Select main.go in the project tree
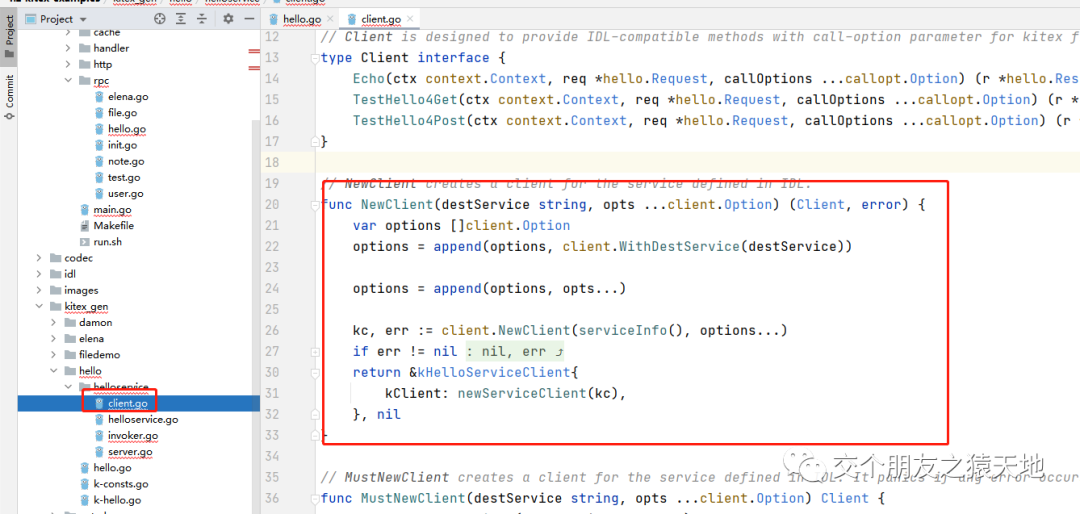This screenshot has width=1080, height=514. tap(112, 209)
